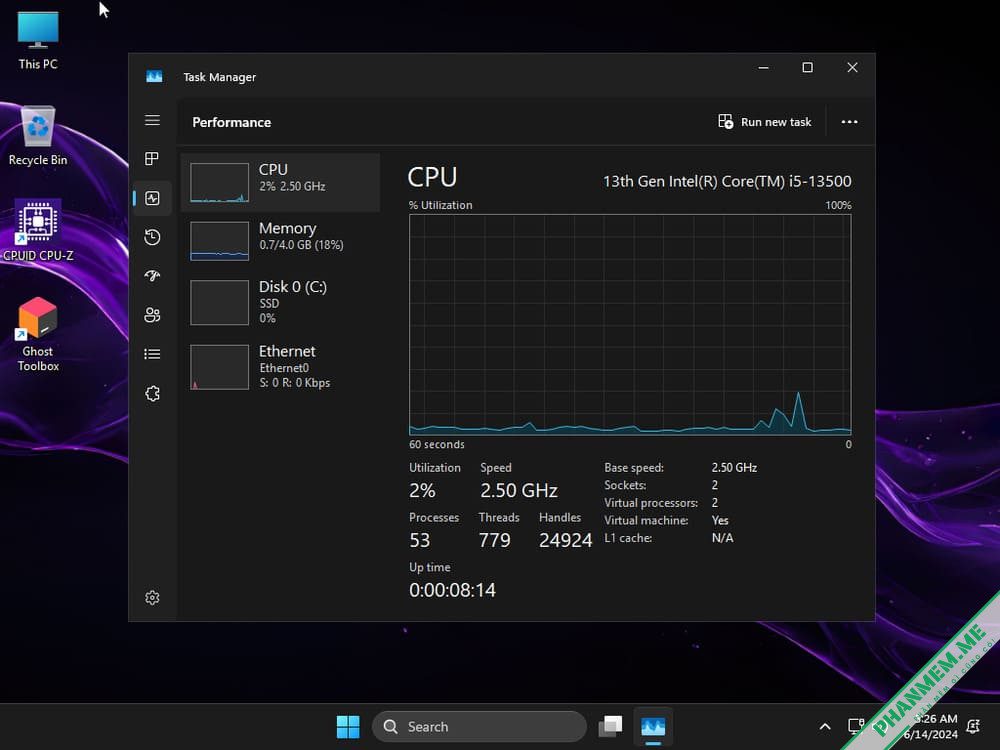Image resolution: width=1000 pixels, height=750 pixels.
Task: Open Task Manager Settings gear icon
Action: tap(152, 598)
